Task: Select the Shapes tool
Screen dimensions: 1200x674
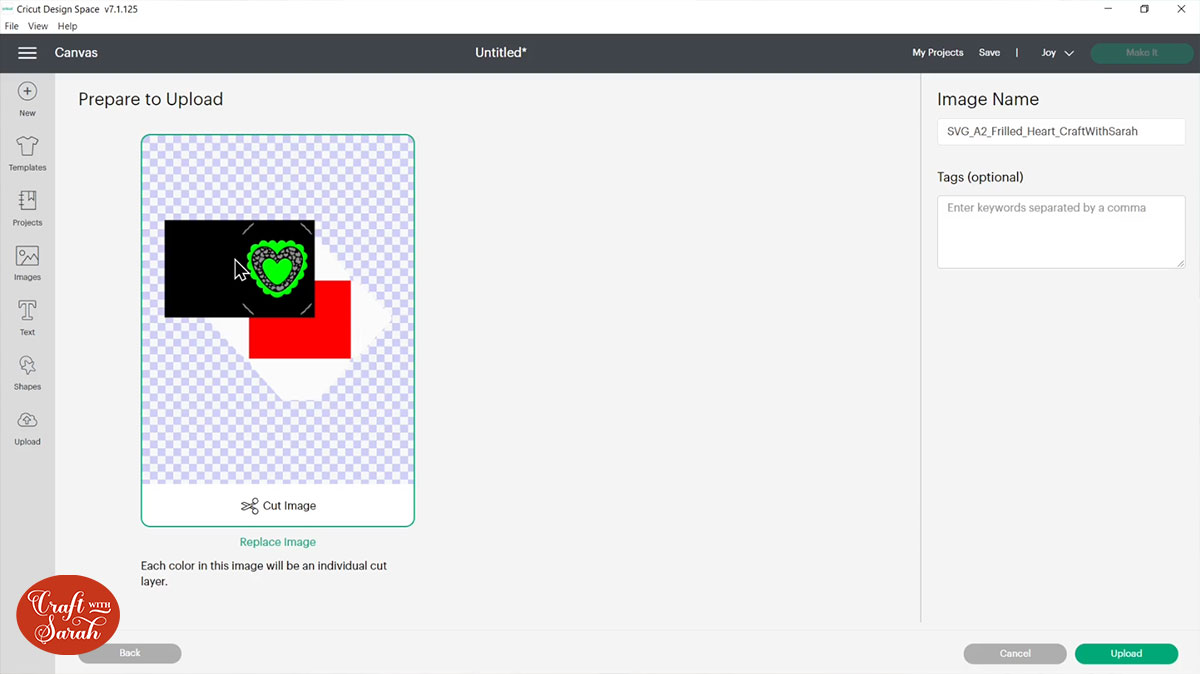Action: point(27,370)
